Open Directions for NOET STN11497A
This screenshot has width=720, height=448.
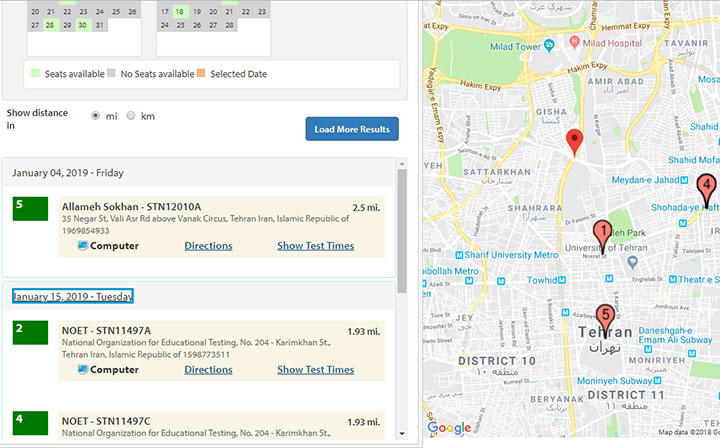(208, 370)
